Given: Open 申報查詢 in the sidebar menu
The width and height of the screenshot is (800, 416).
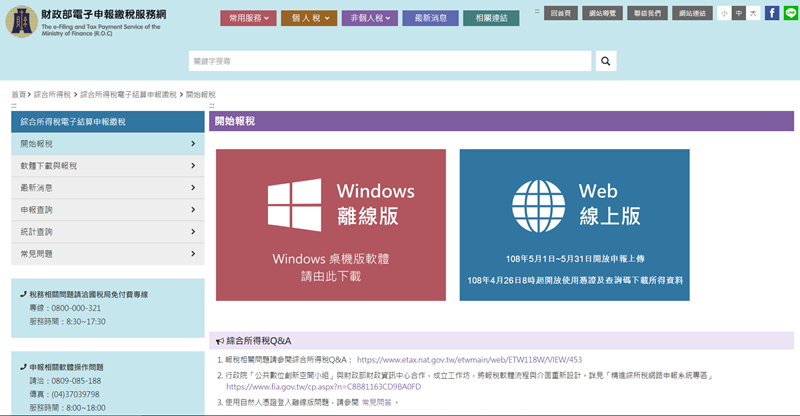Looking at the screenshot, I should click(x=108, y=210).
